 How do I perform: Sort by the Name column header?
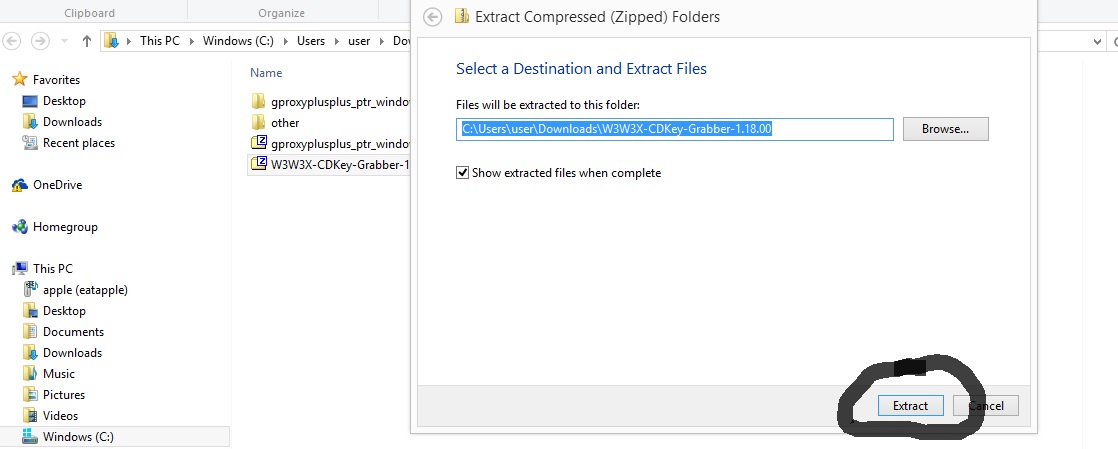[x=266, y=73]
